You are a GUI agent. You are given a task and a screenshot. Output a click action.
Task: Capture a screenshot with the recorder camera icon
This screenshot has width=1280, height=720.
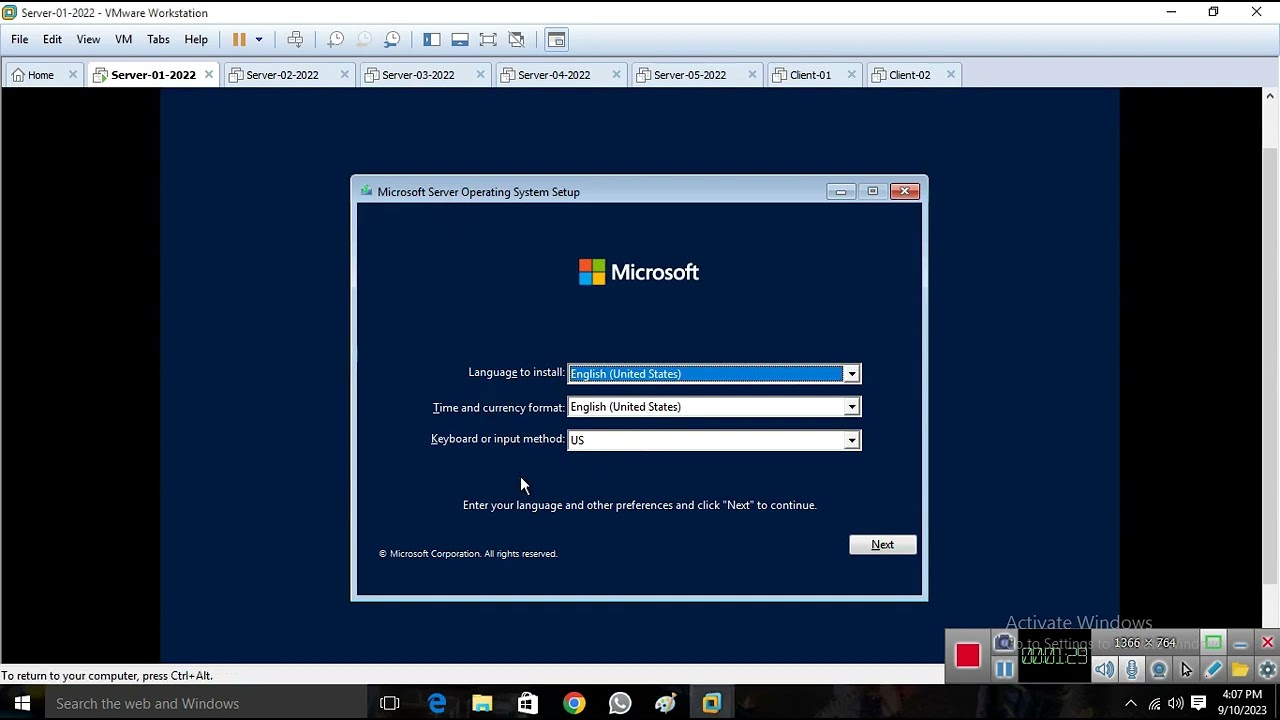[1004, 643]
